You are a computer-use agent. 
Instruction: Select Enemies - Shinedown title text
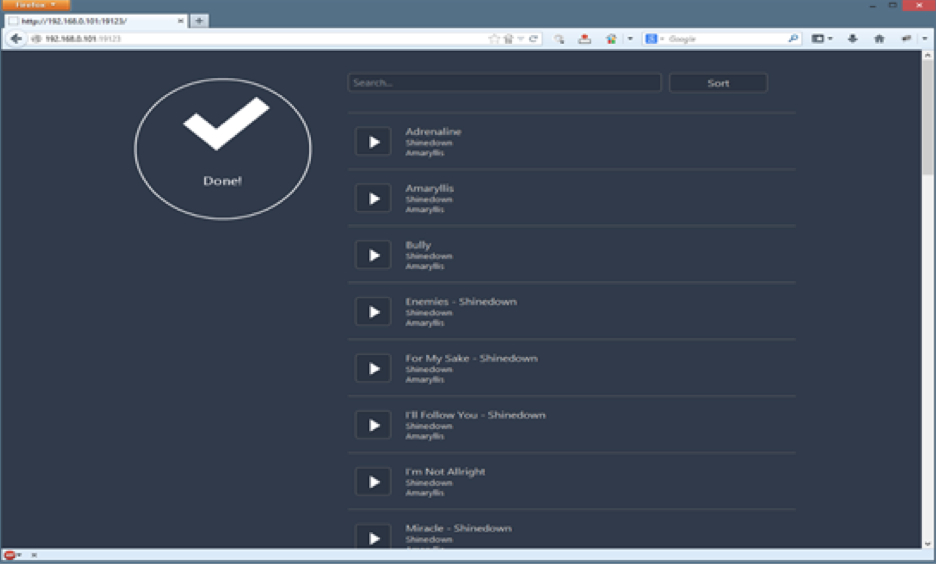click(461, 301)
